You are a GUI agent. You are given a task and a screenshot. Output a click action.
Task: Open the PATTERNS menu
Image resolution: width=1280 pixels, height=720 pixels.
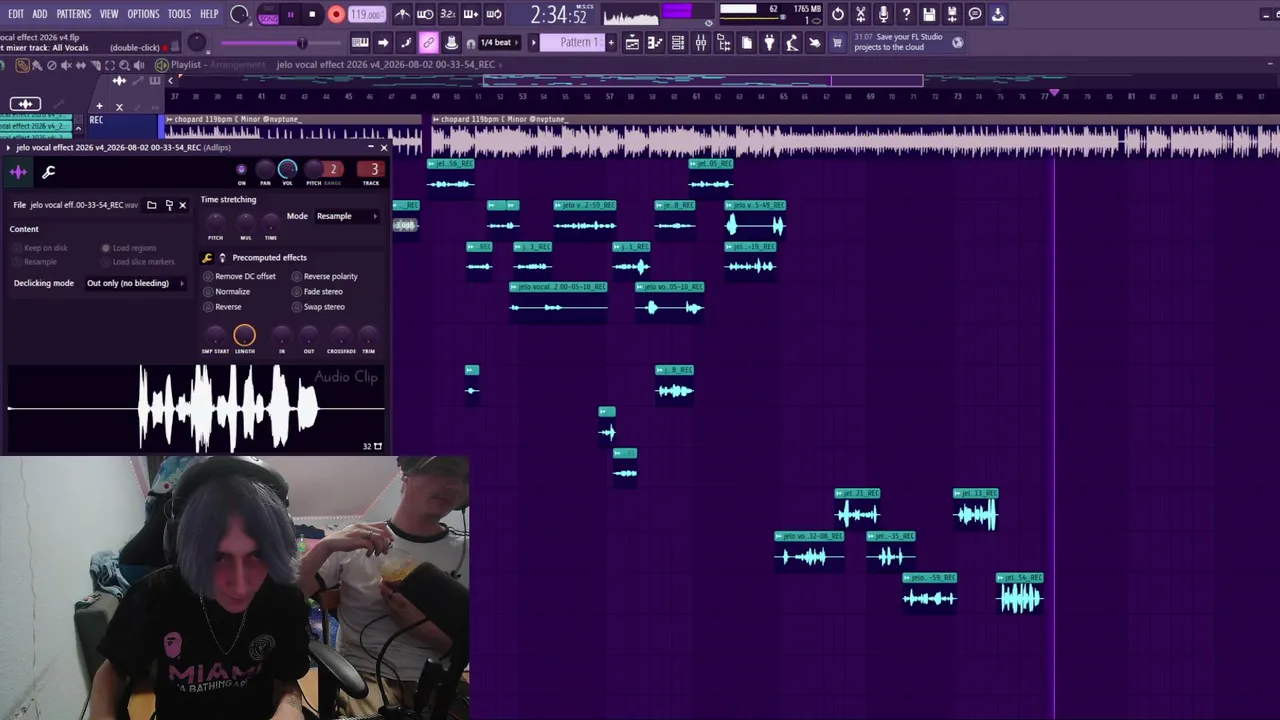74,14
